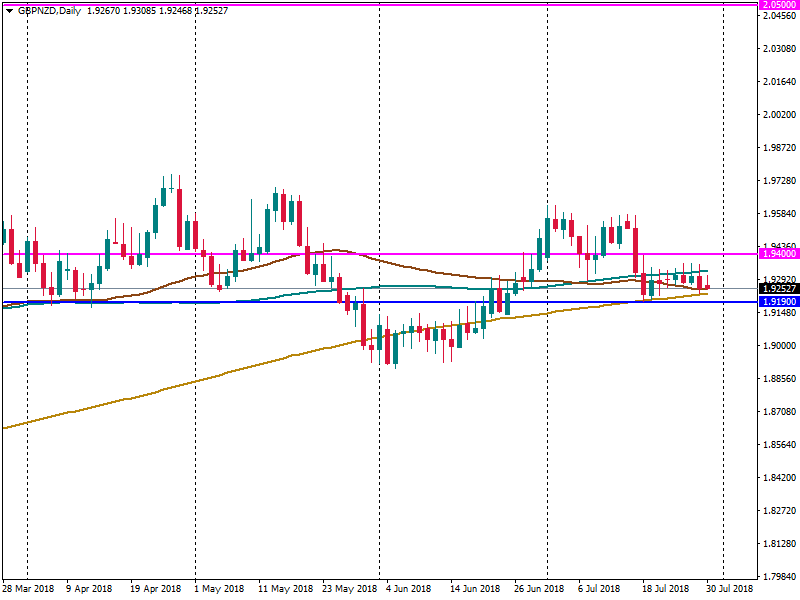Click the 28 Mar 2018 date label
Image resolution: width=800 pixels, height=600 pixels.
tap(27, 589)
